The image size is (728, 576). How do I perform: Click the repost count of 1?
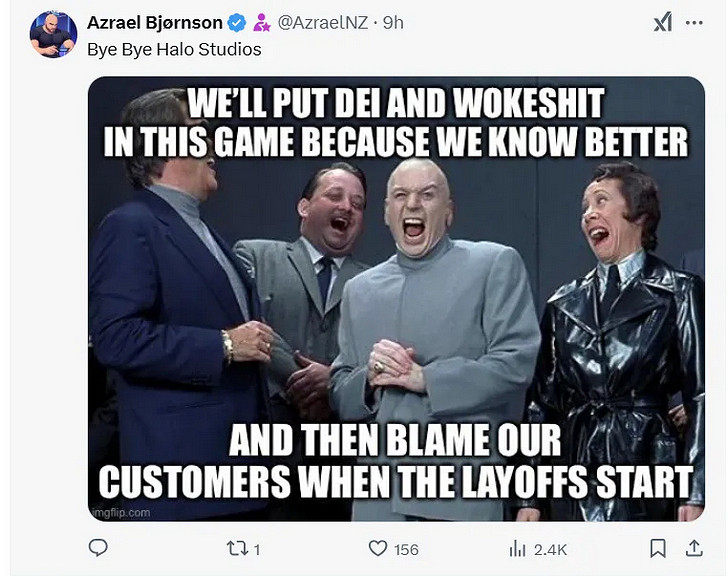(257, 550)
